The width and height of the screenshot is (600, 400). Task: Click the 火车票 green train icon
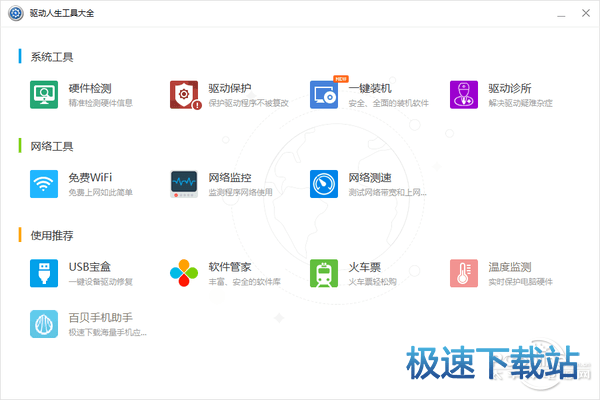click(324, 273)
